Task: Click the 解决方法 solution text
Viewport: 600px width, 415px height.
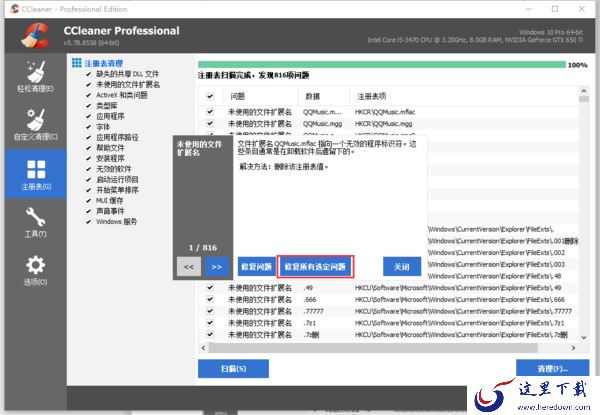Action: pyautogui.click(x=284, y=167)
